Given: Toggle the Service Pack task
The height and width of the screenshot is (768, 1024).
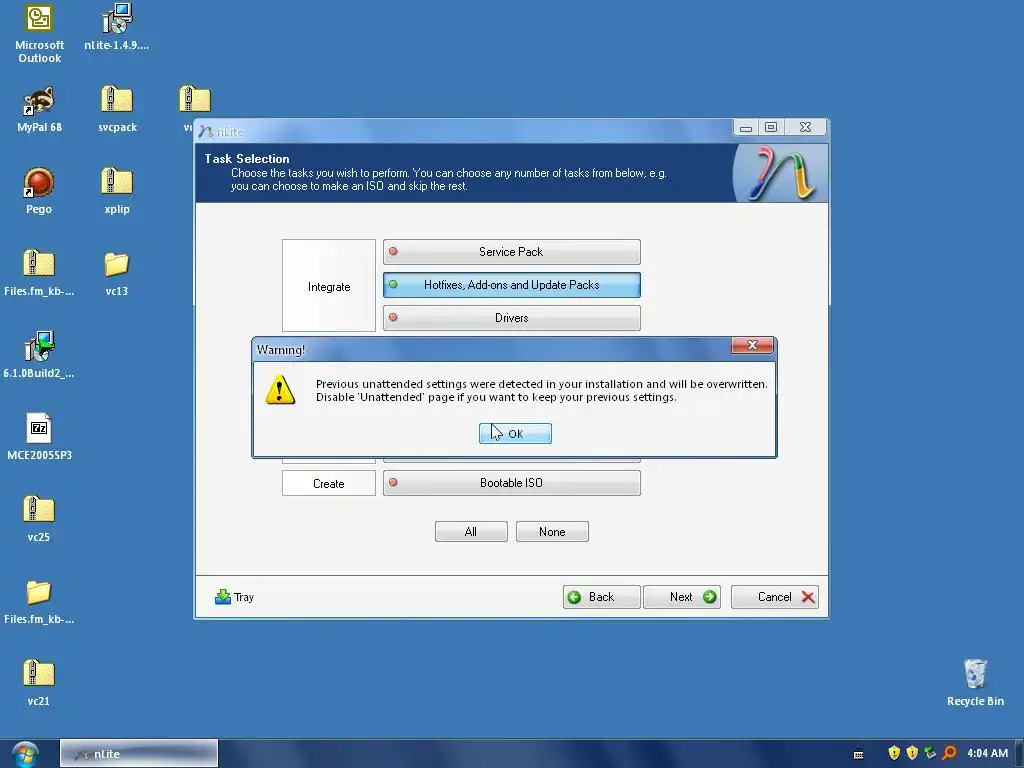Looking at the screenshot, I should pyautogui.click(x=511, y=252).
